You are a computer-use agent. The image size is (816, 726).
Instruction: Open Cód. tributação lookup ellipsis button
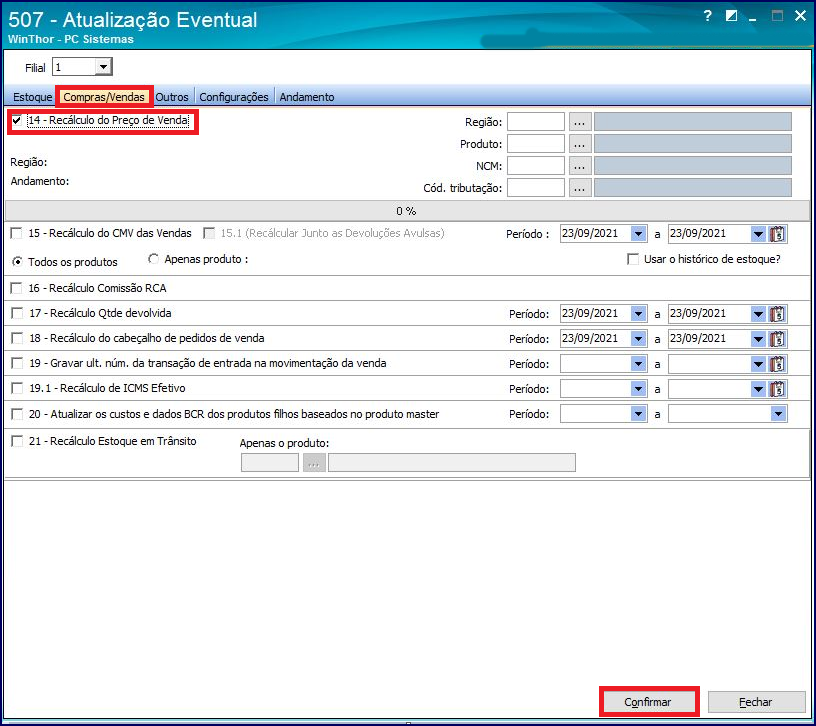pyautogui.click(x=580, y=188)
